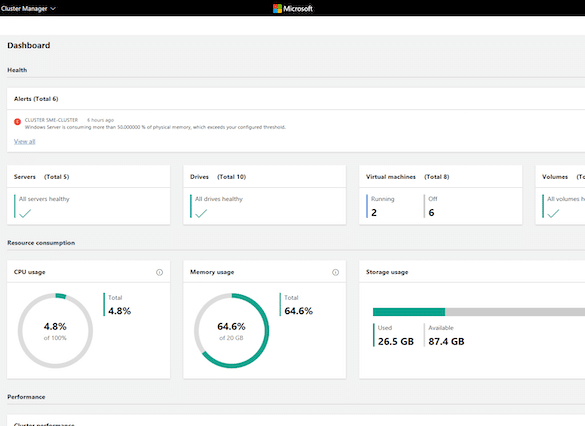Click the Performance section heading

pos(26,397)
